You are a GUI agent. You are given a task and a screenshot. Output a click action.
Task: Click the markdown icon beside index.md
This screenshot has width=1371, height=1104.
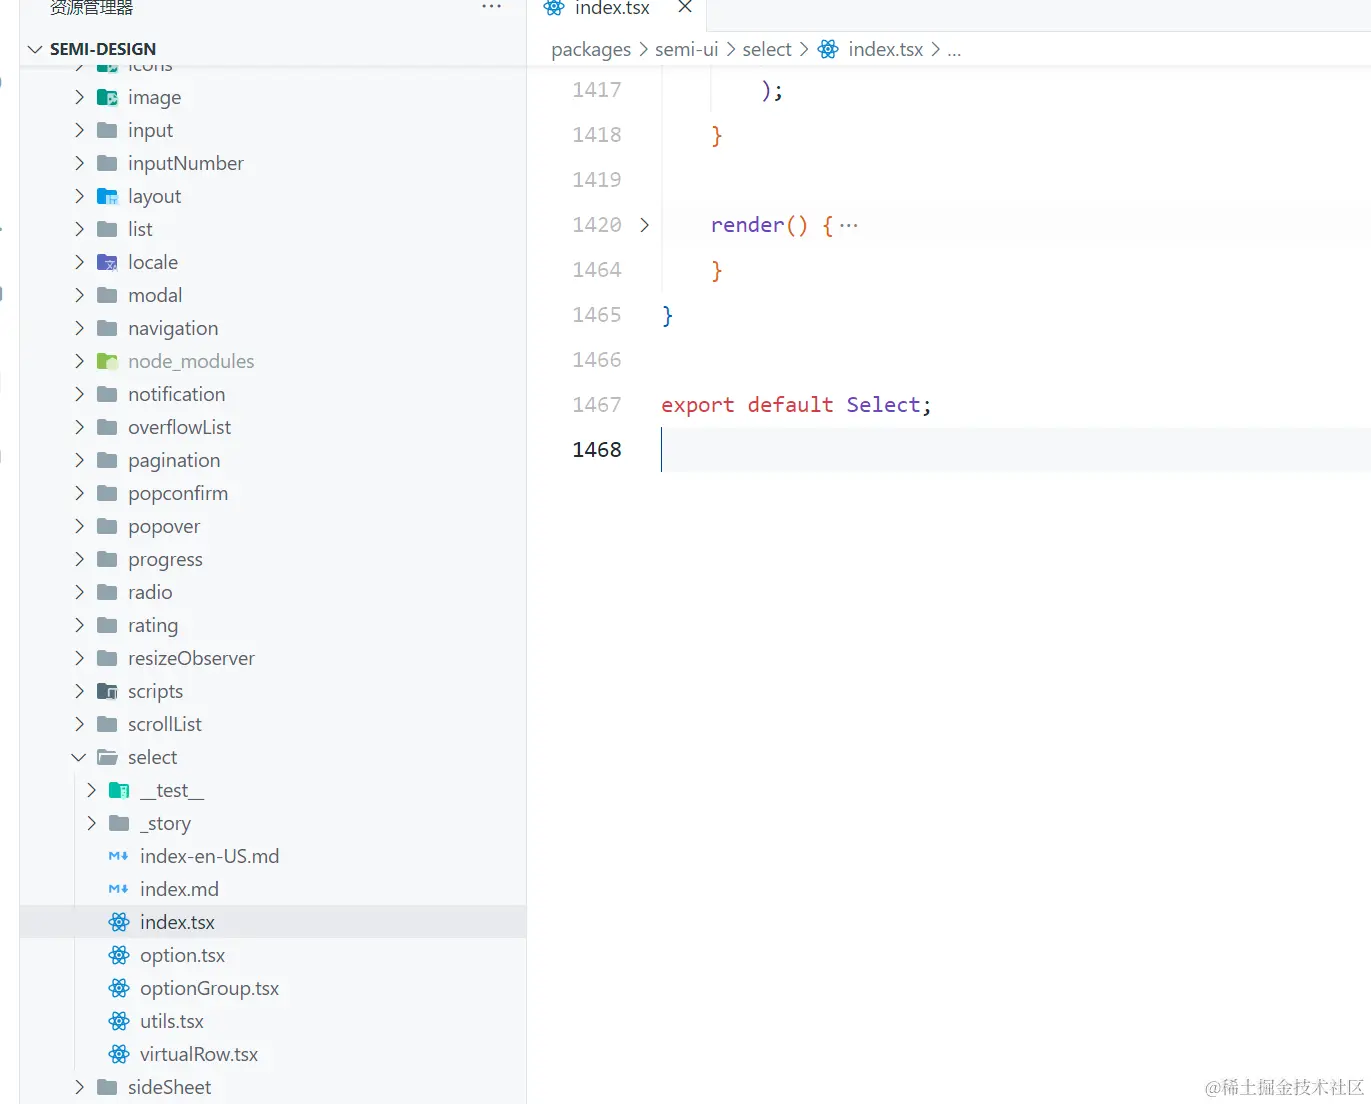(118, 889)
